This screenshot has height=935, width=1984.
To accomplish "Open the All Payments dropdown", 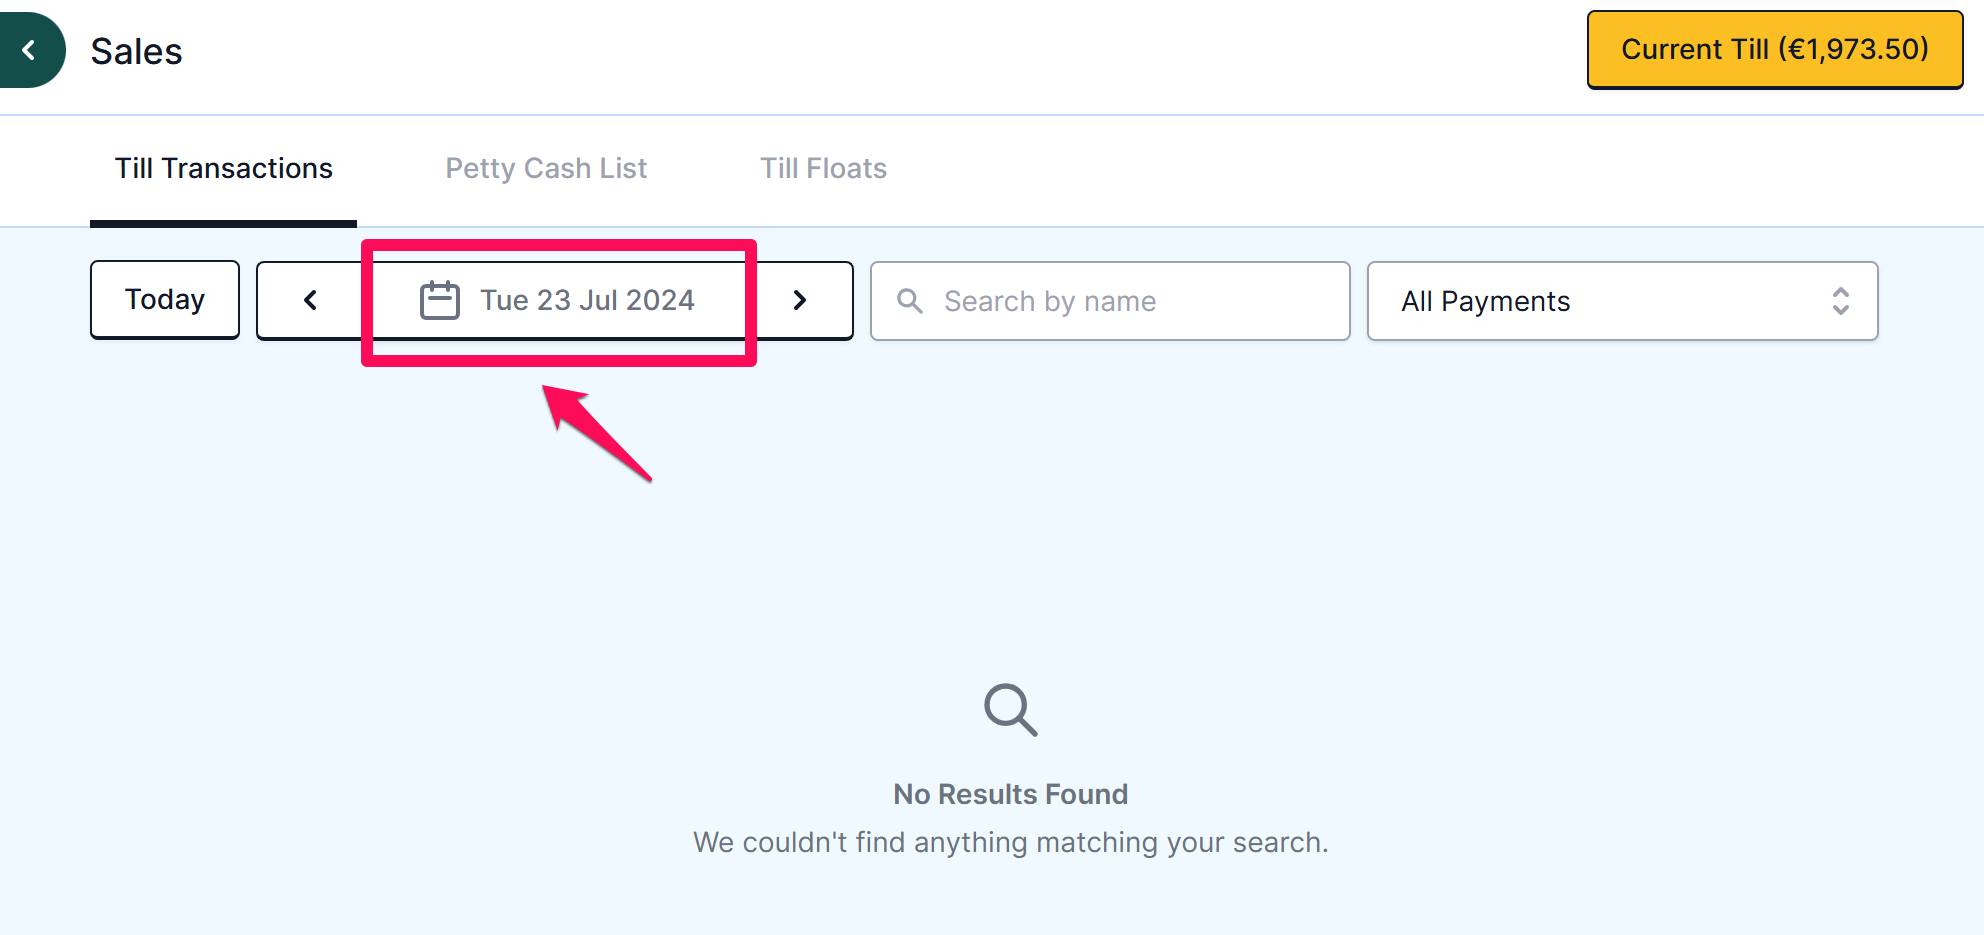I will tap(1622, 301).
